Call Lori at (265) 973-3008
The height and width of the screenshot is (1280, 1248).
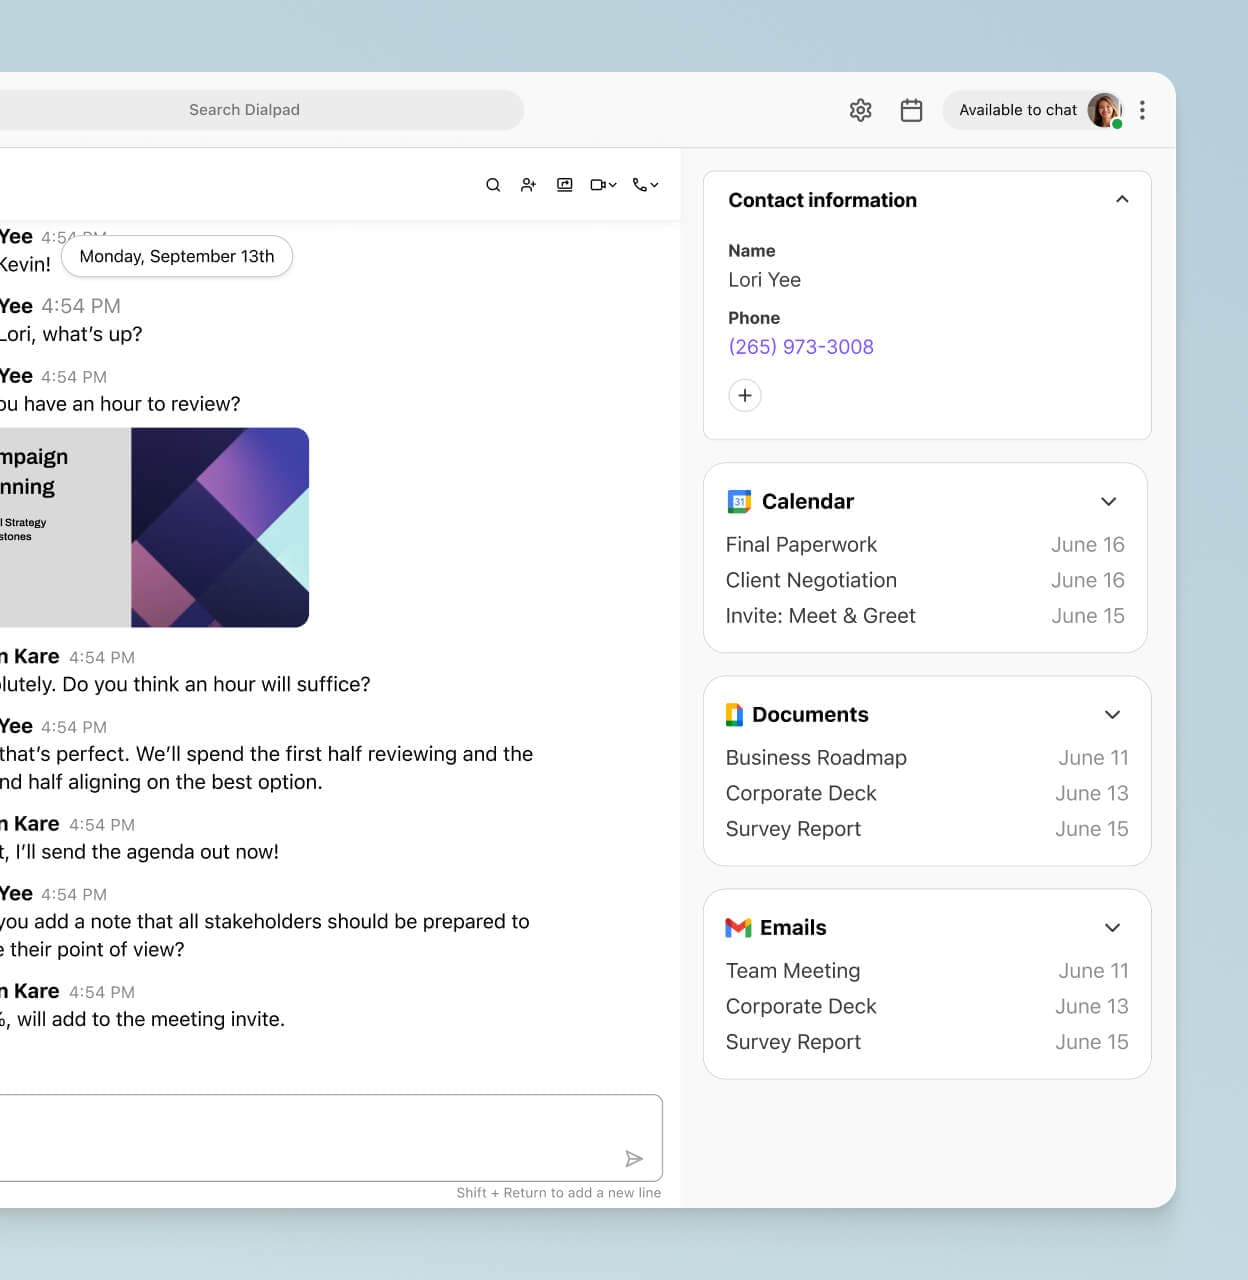click(801, 346)
